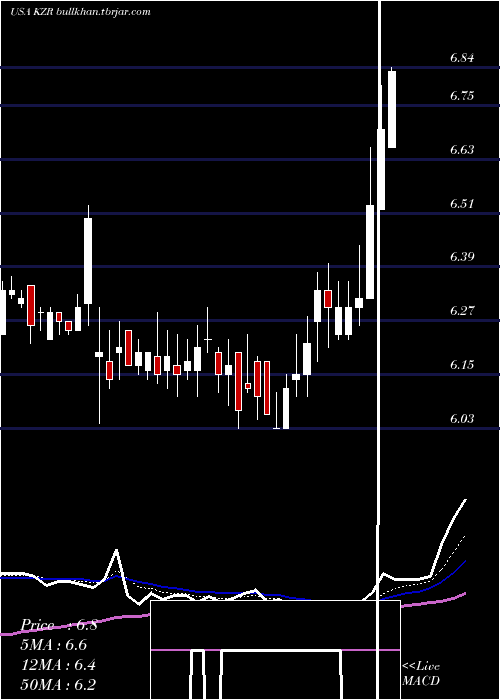
Task: Click the 6.63 price axis label
Action: [x=462, y=150]
